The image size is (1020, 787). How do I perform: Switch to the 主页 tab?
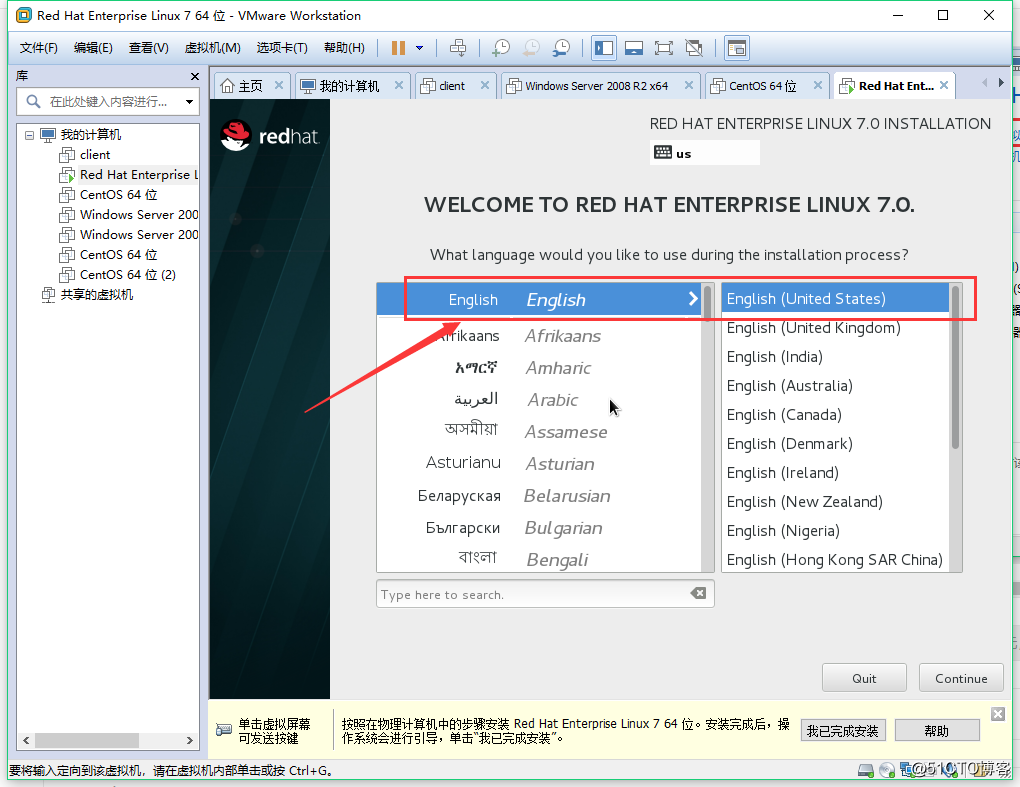(242, 86)
